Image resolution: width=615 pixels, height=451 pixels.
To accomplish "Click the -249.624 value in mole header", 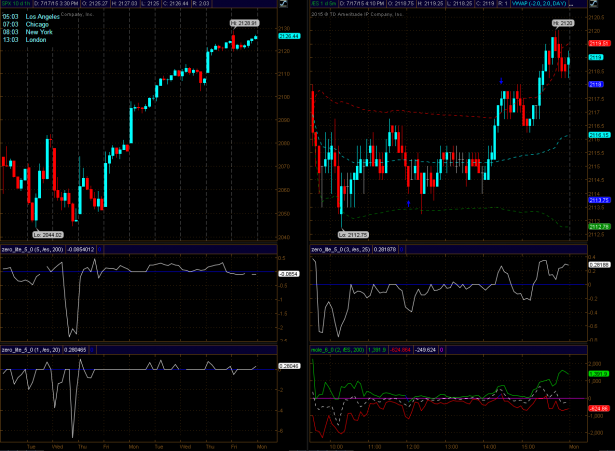I will click(x=425, y=350).
